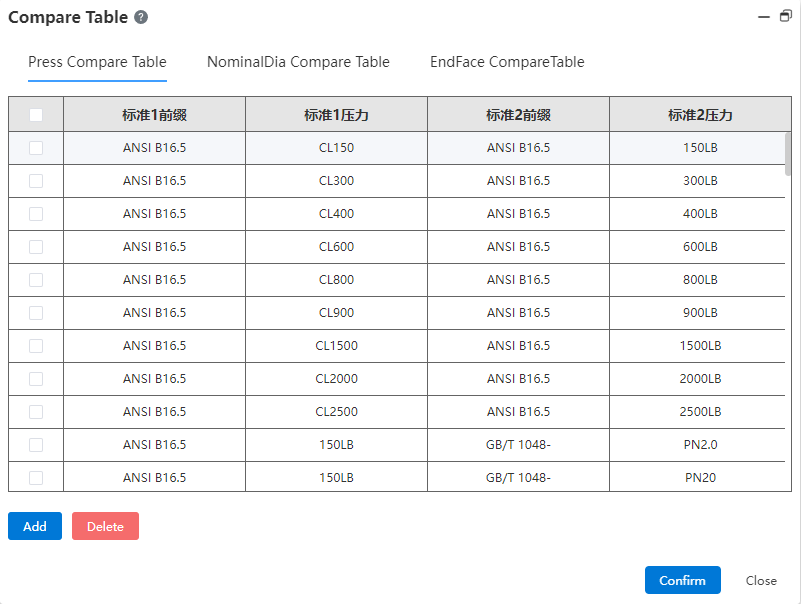The height and width of the screenshot is (604, 801).
Task: Click the red Delete button
Action: pyautogui.click(x=105, y=526)
